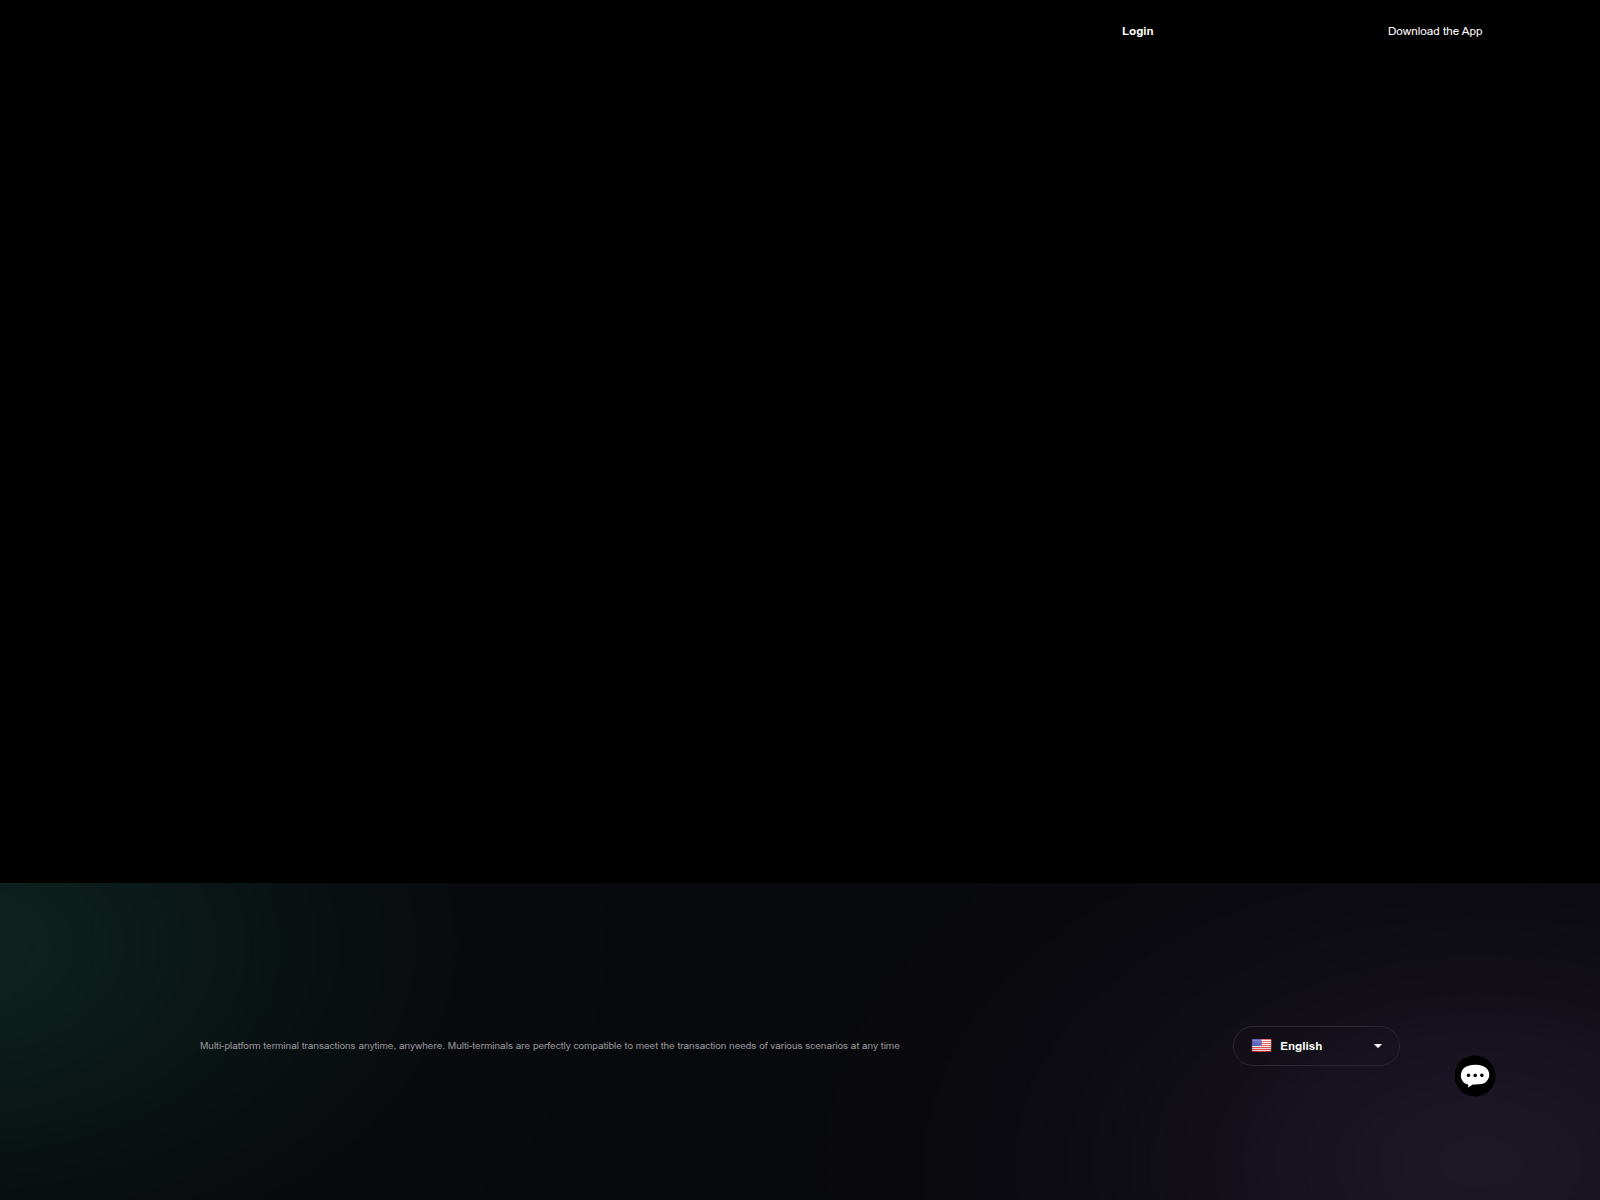Open the English language dropdown
This screenshot has width=1600, height=1200.
[x=1316, y=1046]
